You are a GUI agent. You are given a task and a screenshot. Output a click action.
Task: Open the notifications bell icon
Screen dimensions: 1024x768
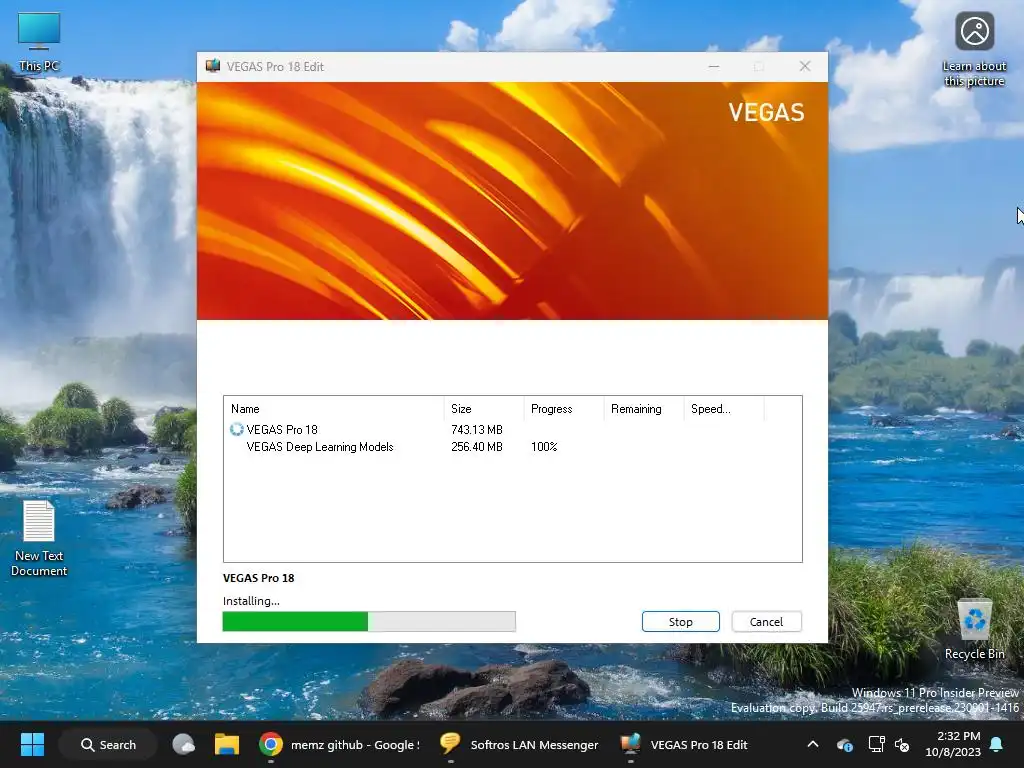click(x=997, y=744)
